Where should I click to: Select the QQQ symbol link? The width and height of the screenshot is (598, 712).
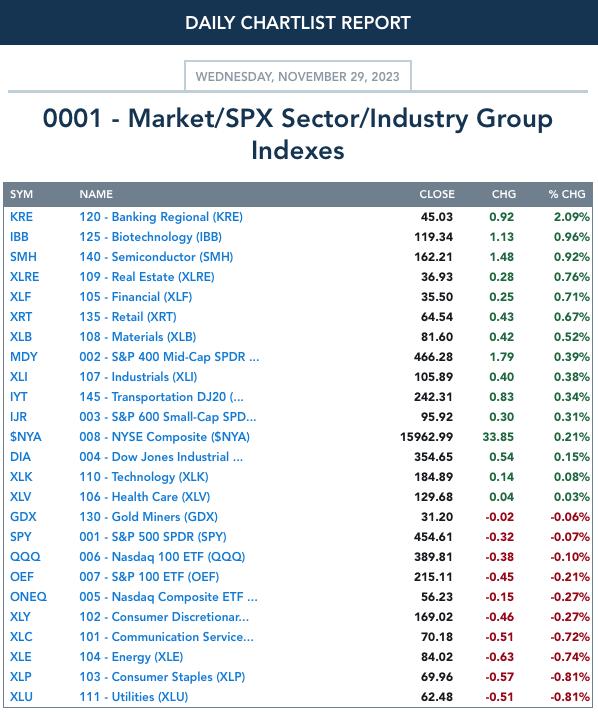point(25,557)
